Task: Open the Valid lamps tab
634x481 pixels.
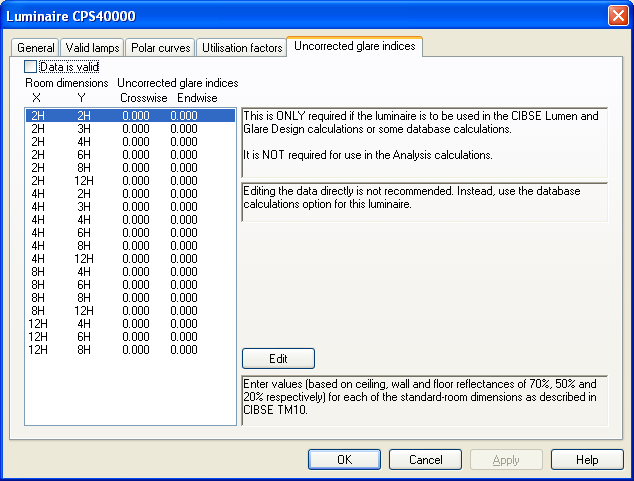Action: pyautogui.click(x=92, y=48)
